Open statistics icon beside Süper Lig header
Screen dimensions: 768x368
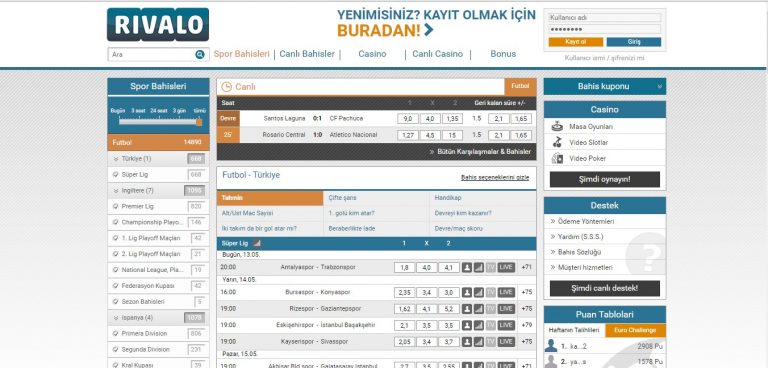point(257,243)
